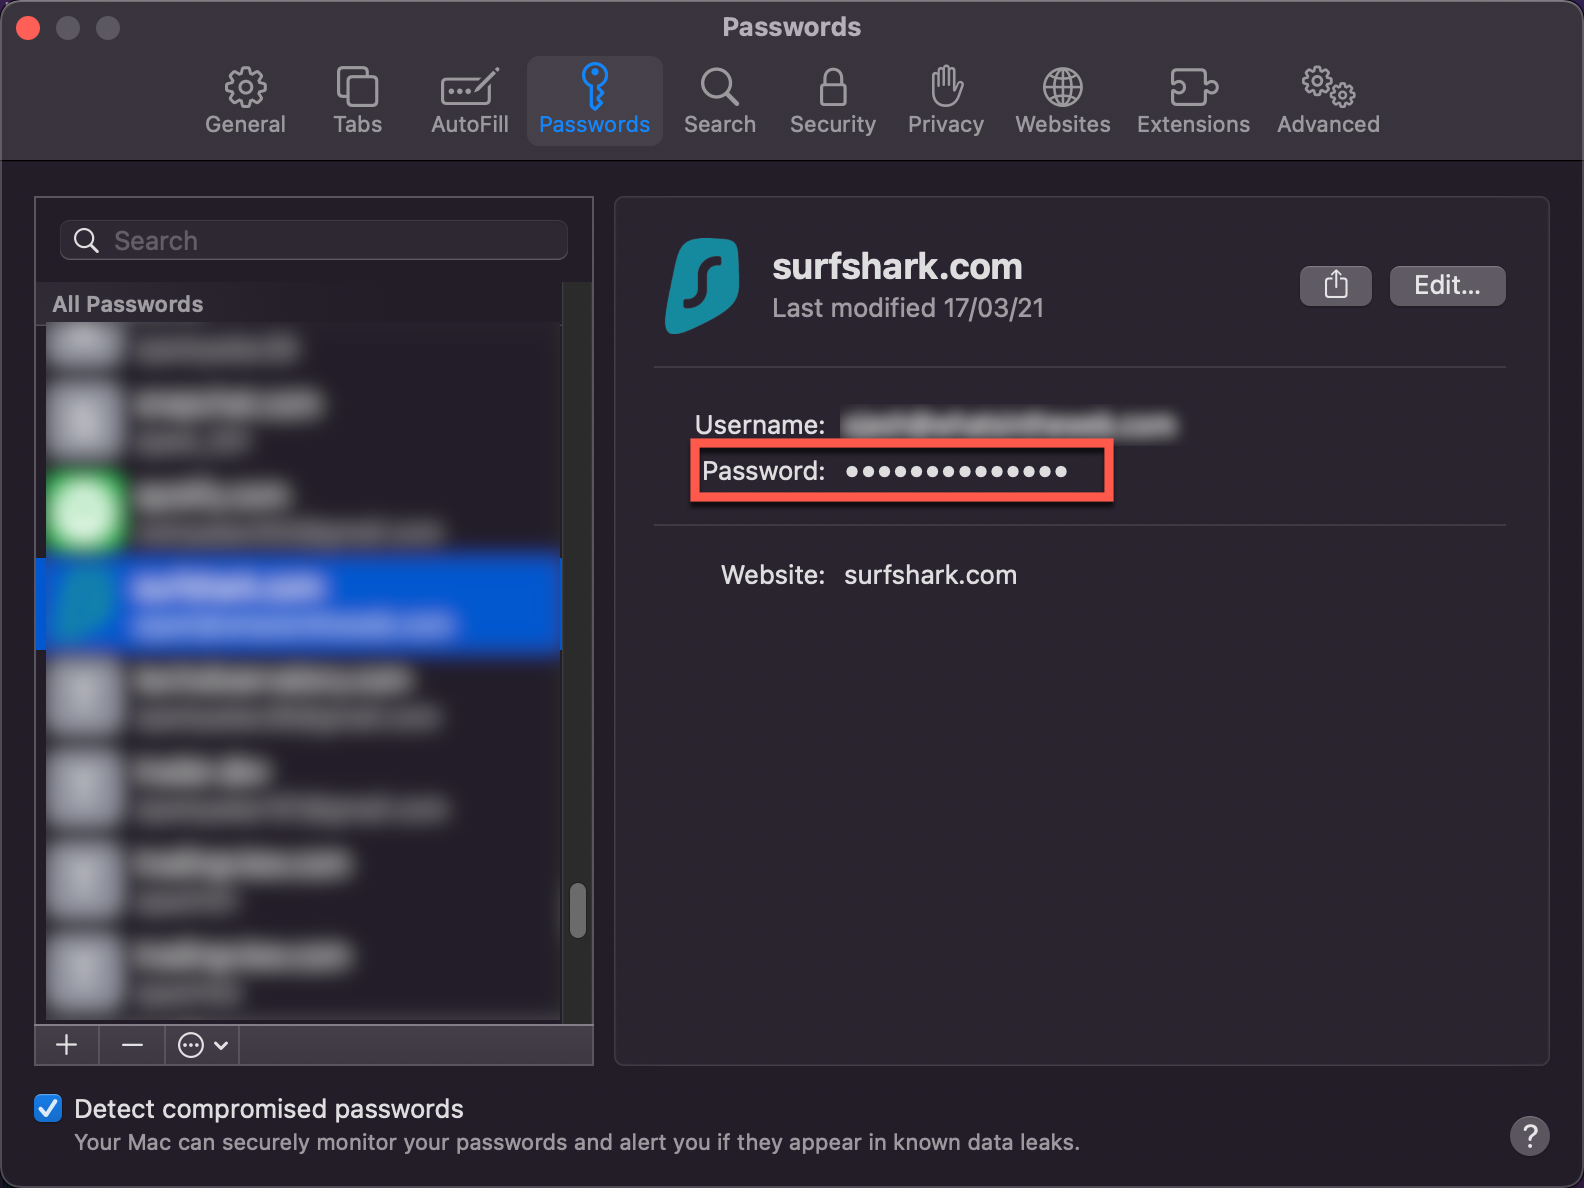Click the Edit... button

point(1447,286)
